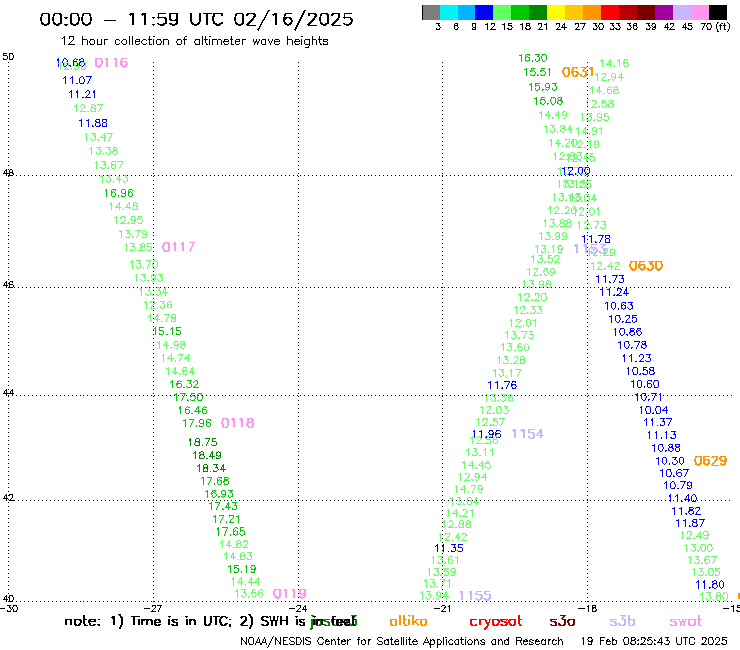Click the 's3a' satellite legend label

tap(562, 621)
